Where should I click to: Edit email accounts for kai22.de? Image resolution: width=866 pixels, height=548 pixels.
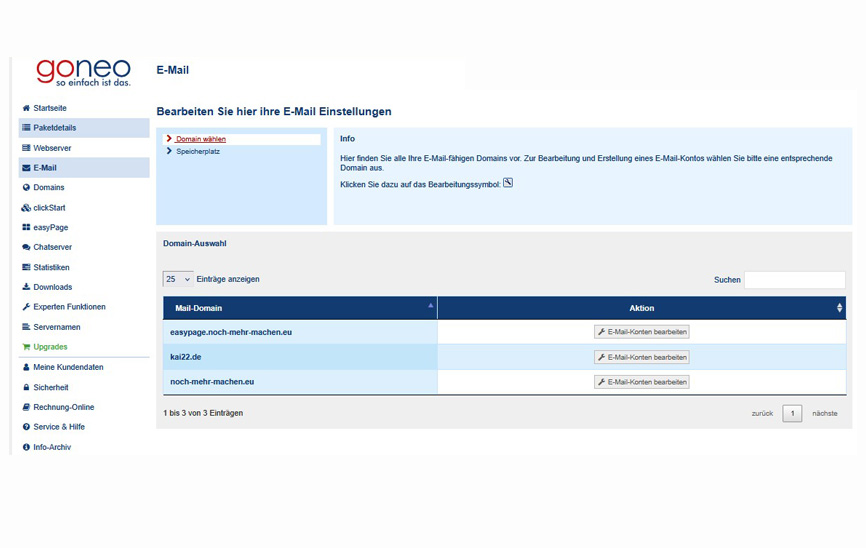(641, 357)
